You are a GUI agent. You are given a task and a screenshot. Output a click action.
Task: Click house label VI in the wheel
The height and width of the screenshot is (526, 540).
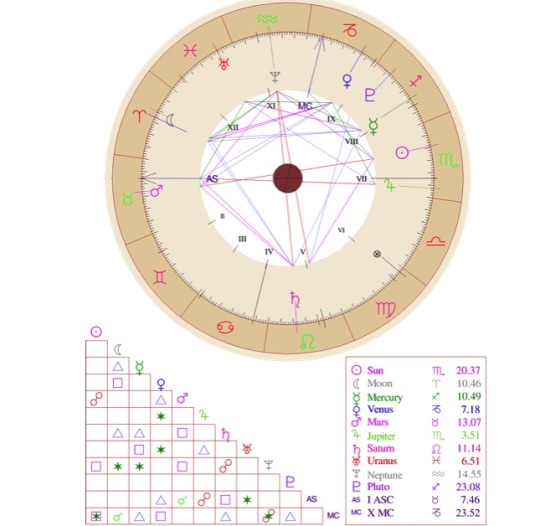(341, 230)
